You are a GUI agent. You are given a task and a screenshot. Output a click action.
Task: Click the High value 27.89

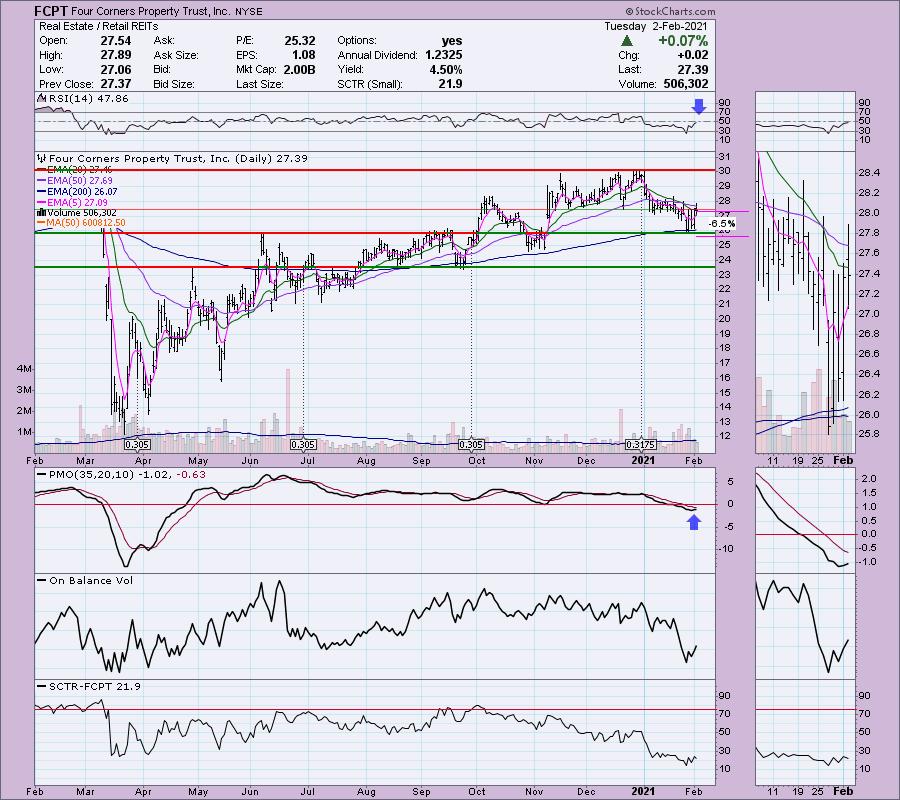click(115, 55)
